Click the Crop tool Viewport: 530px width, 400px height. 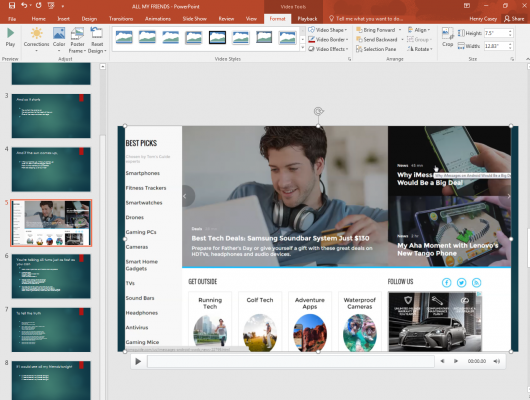(448, 37)
